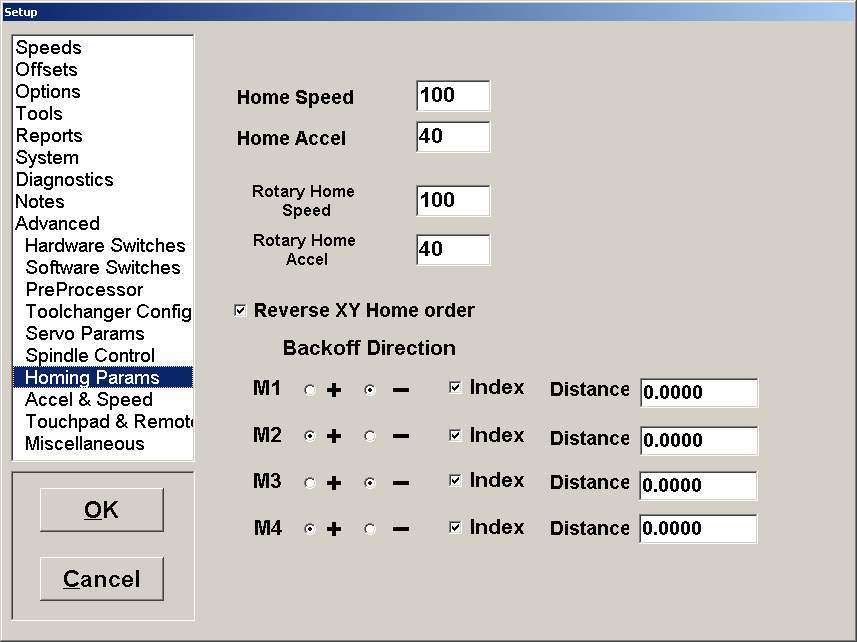857x642 pixels.
Task: Open the Touchpad & Remote settings
Action: coord(108,421)
